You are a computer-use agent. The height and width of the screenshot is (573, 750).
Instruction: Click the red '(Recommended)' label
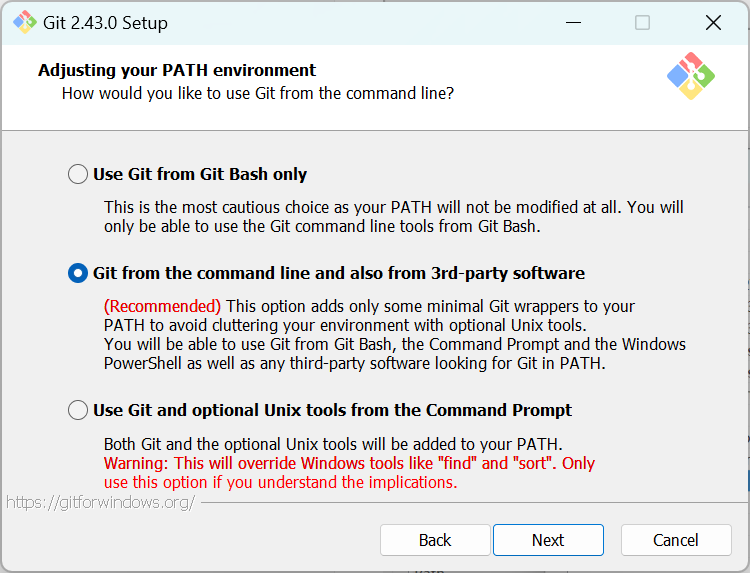[162, 306]
